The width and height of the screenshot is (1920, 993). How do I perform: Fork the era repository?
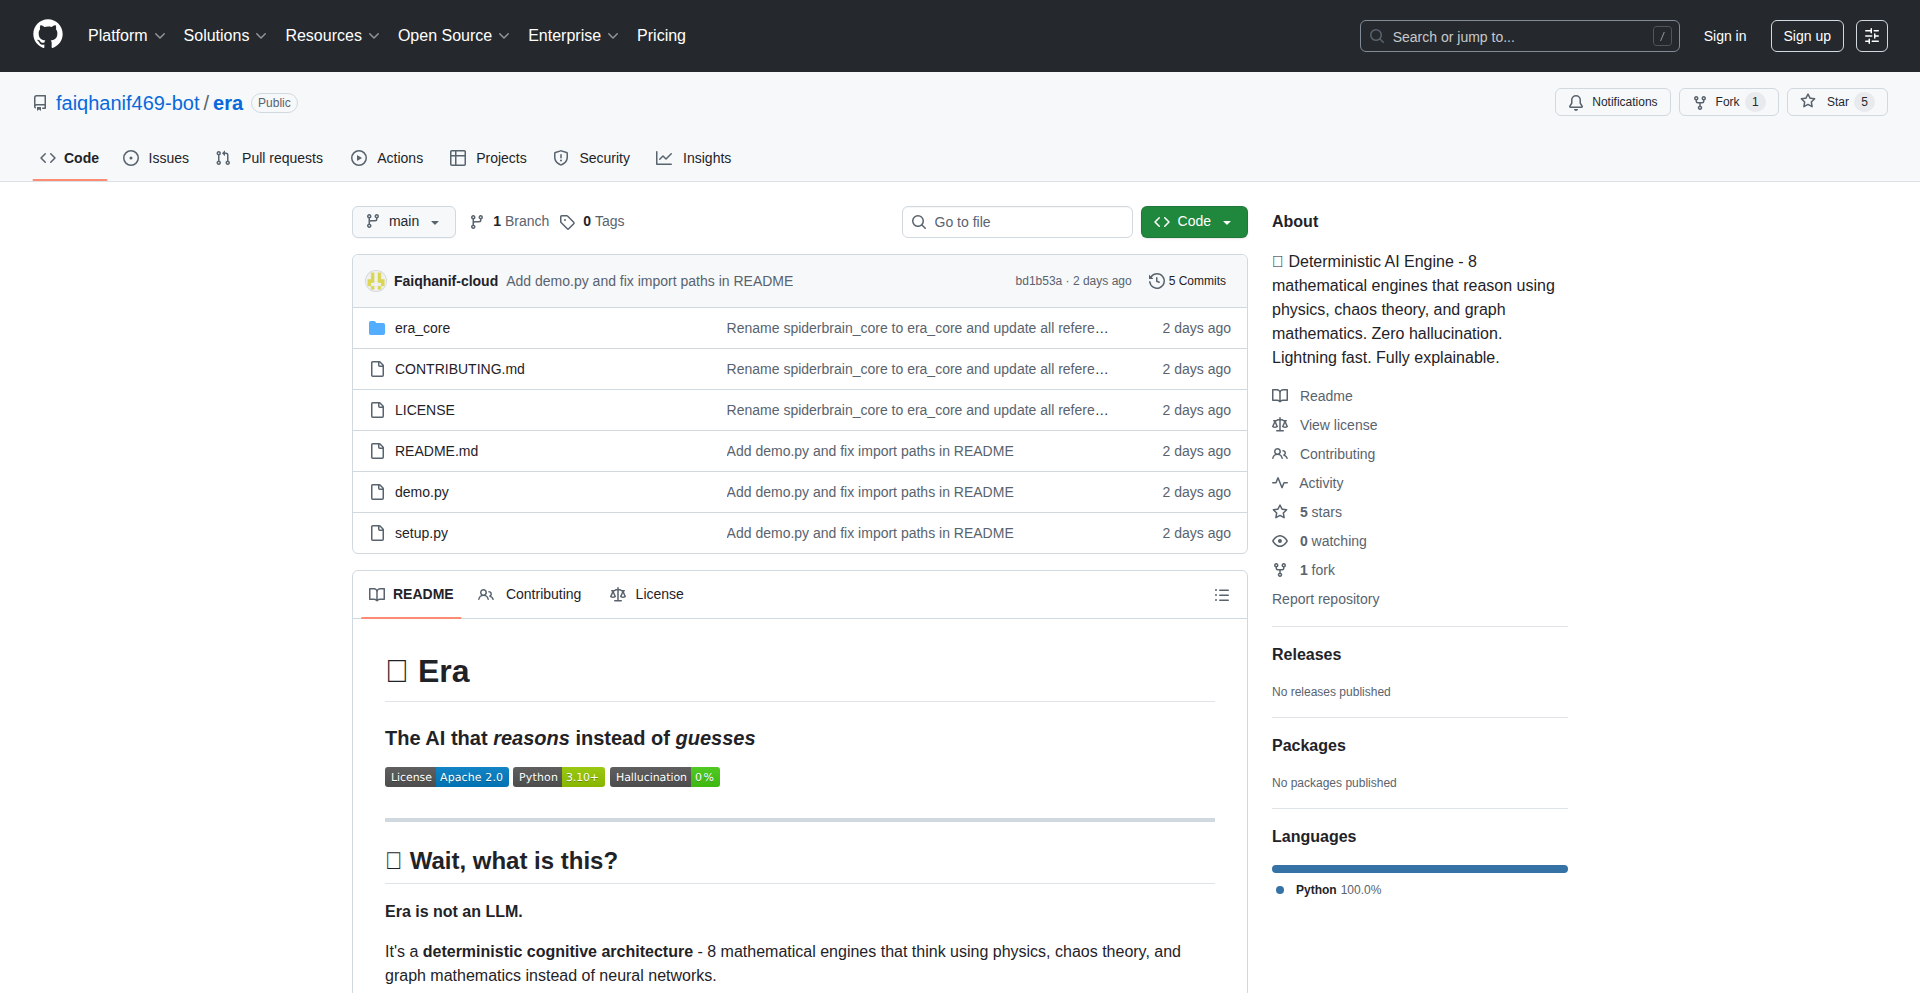(1727, 102)
